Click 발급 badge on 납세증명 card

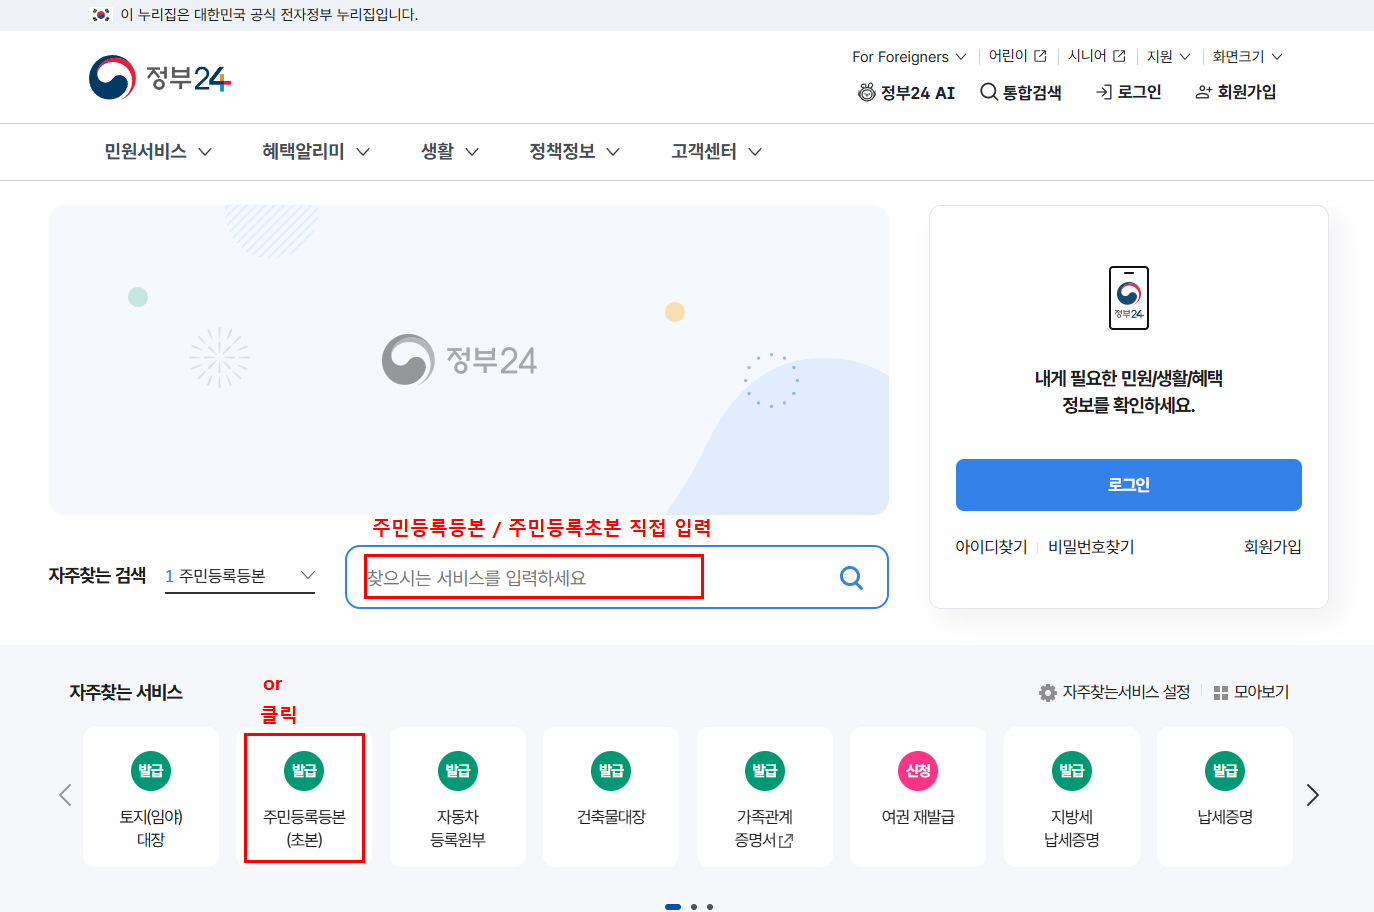[1225, 771]
